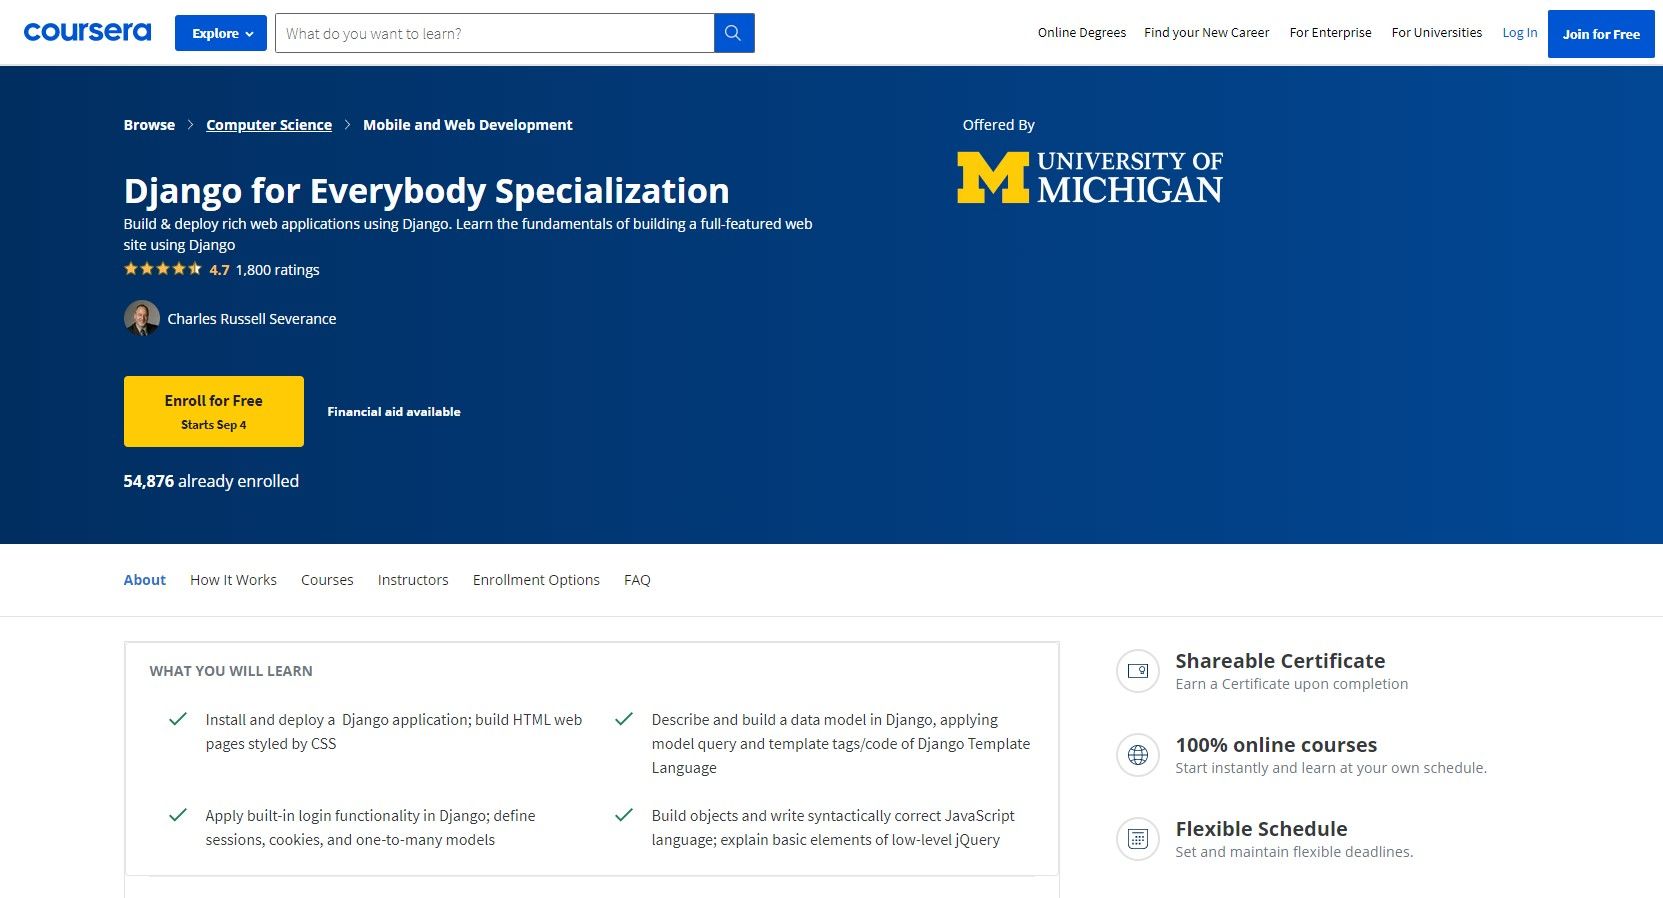Open the Courses tab
1663x898 pixels.
click(x=327, y=580)
